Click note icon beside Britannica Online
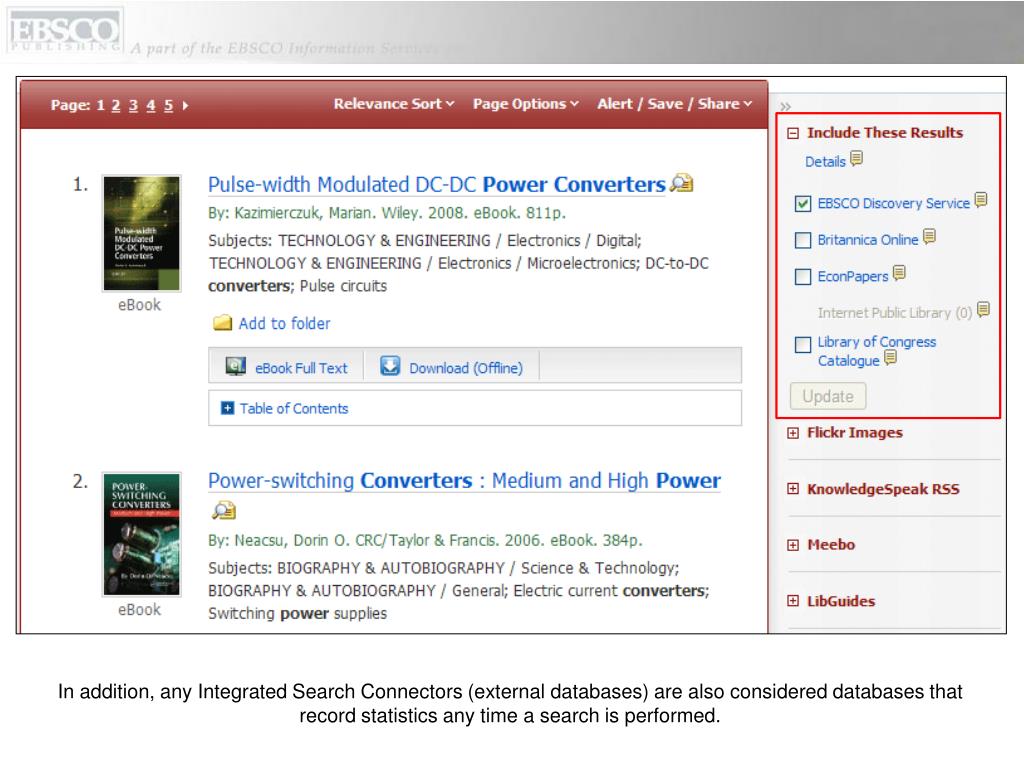Screen dimensions: 1024x768 point(929,236)
